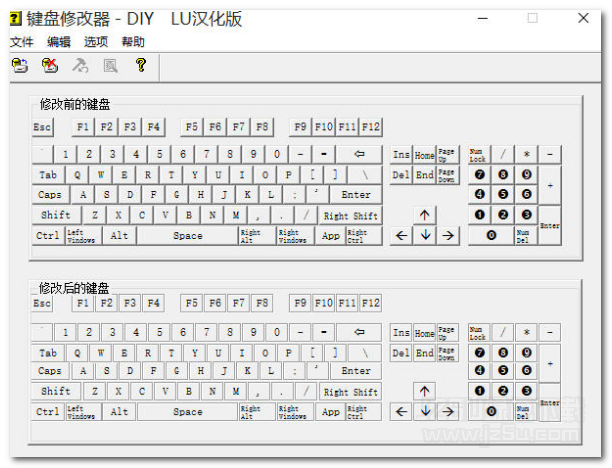Click Right Windows key in 修改后的键盘
The height and width of the screenshot is (468, 612).
click(x=295, y=412)
